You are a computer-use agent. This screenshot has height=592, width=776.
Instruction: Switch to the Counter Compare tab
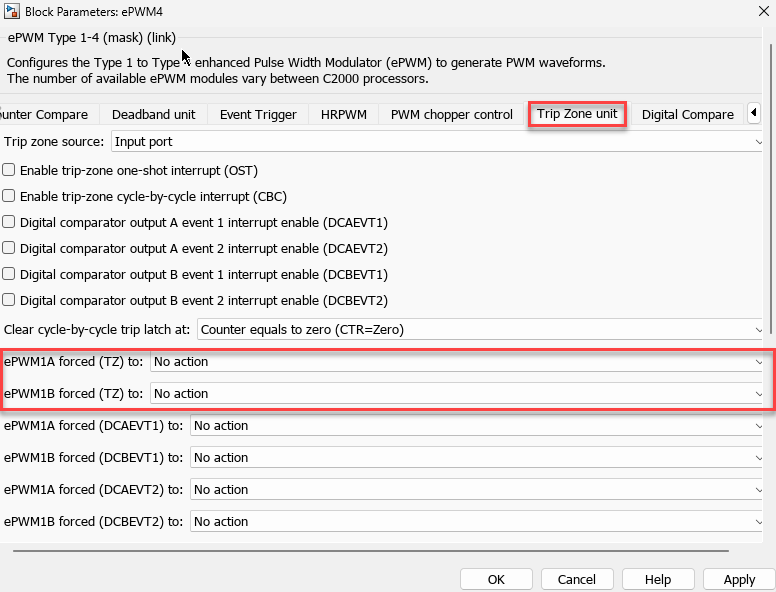coord(47,114)
